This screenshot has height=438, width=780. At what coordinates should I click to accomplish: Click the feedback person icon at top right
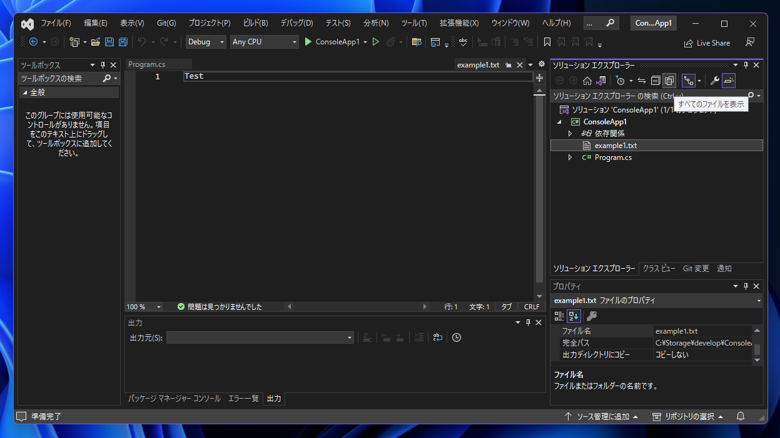750,43
